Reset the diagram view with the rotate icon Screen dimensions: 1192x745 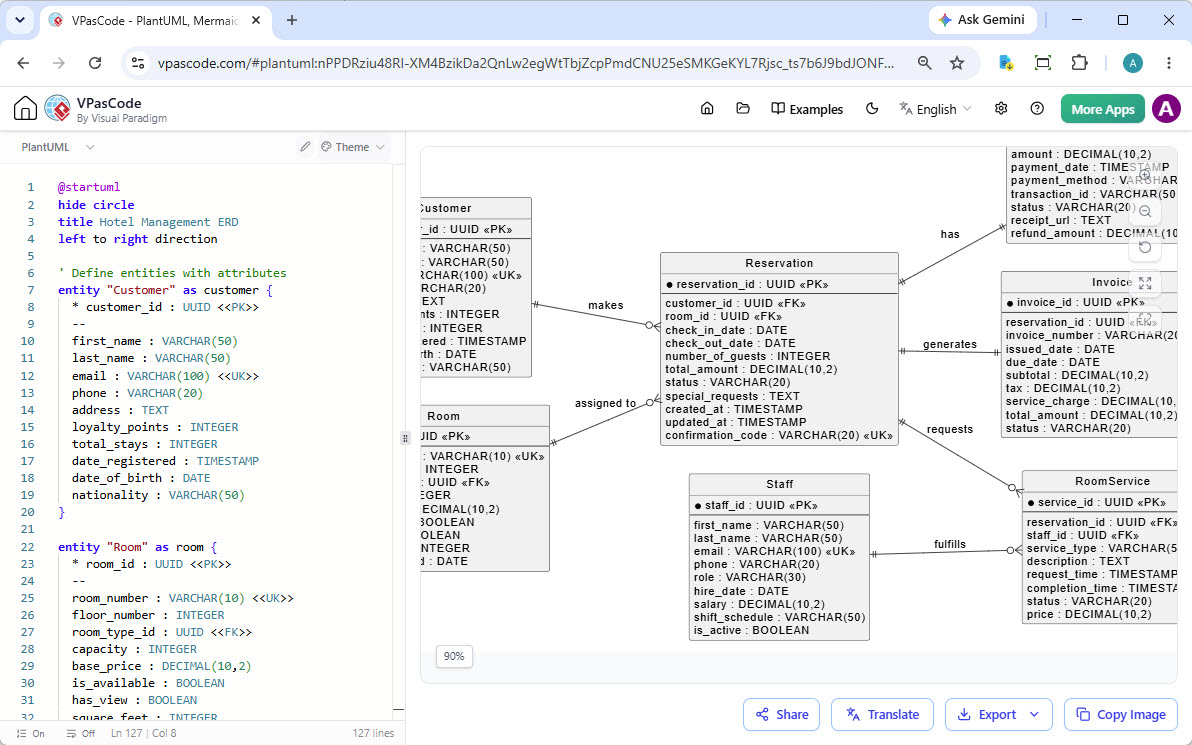point(1145,247)
